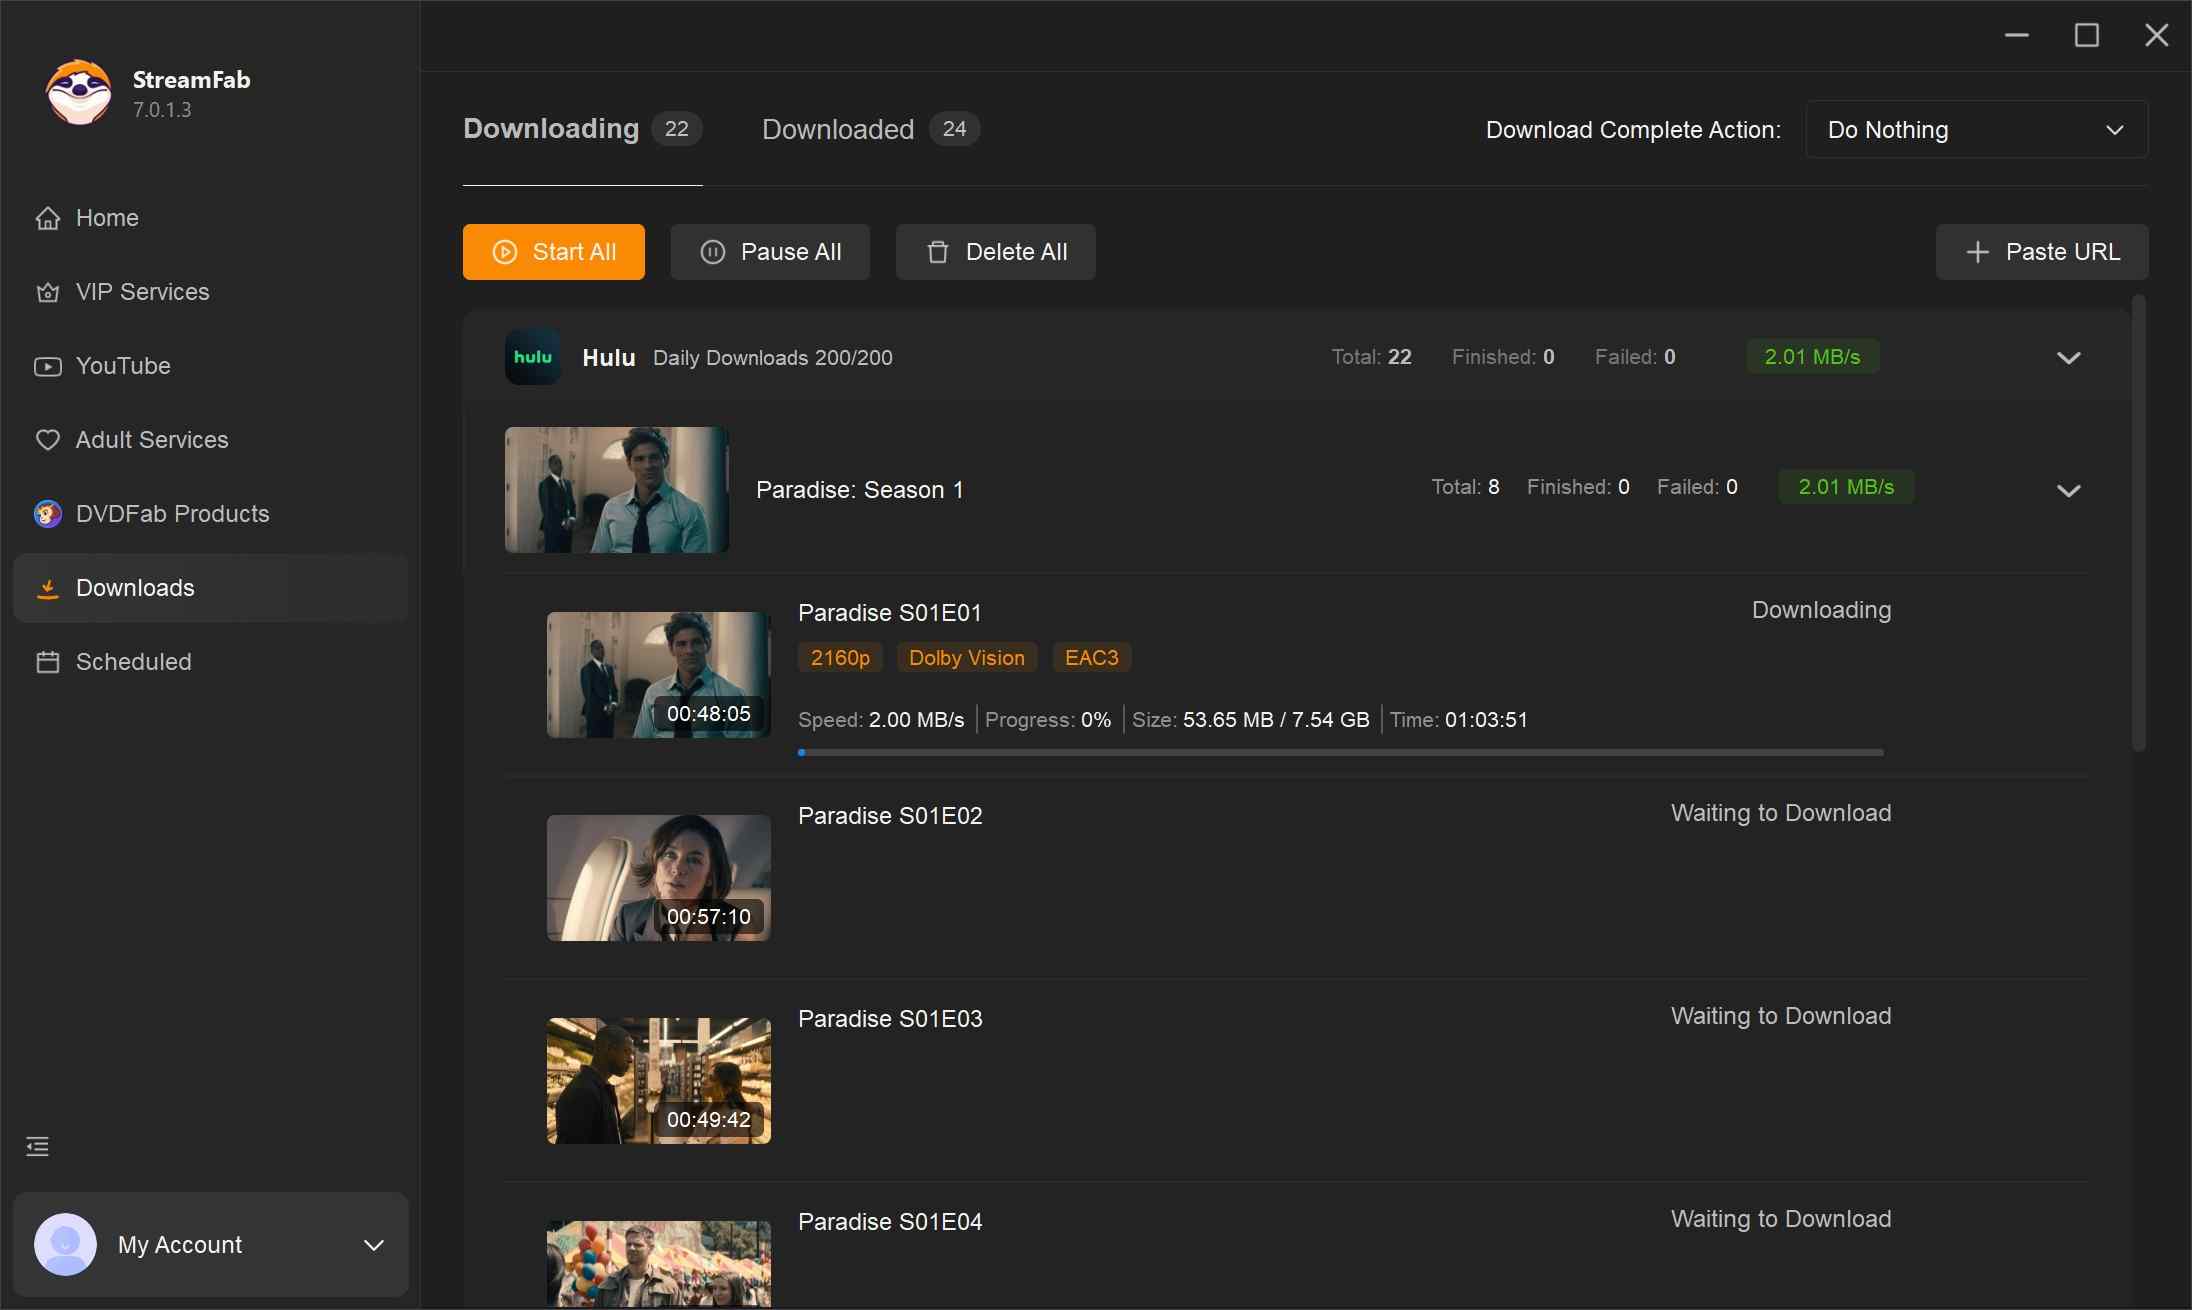Image resolution: width=2192 pixels, height=1310 pixels.
Task: Collapse the sidebar with the hamburger icon
Action: [x=37, y=1146]
